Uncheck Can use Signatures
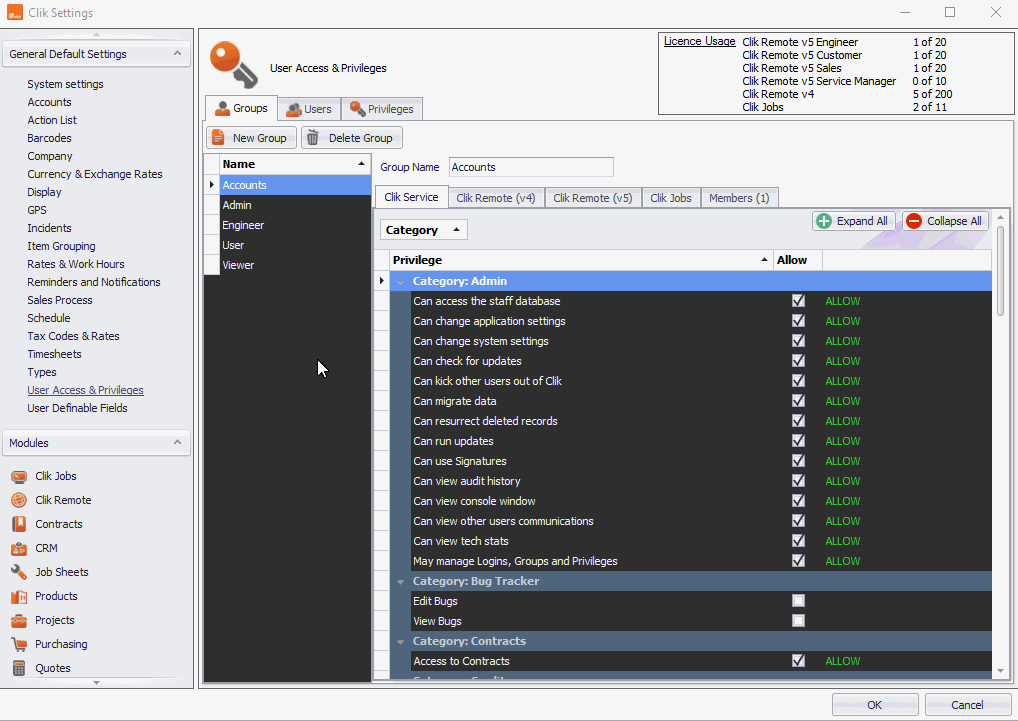The height and width of the screenshot is (721, 1018). pos(799,461)
